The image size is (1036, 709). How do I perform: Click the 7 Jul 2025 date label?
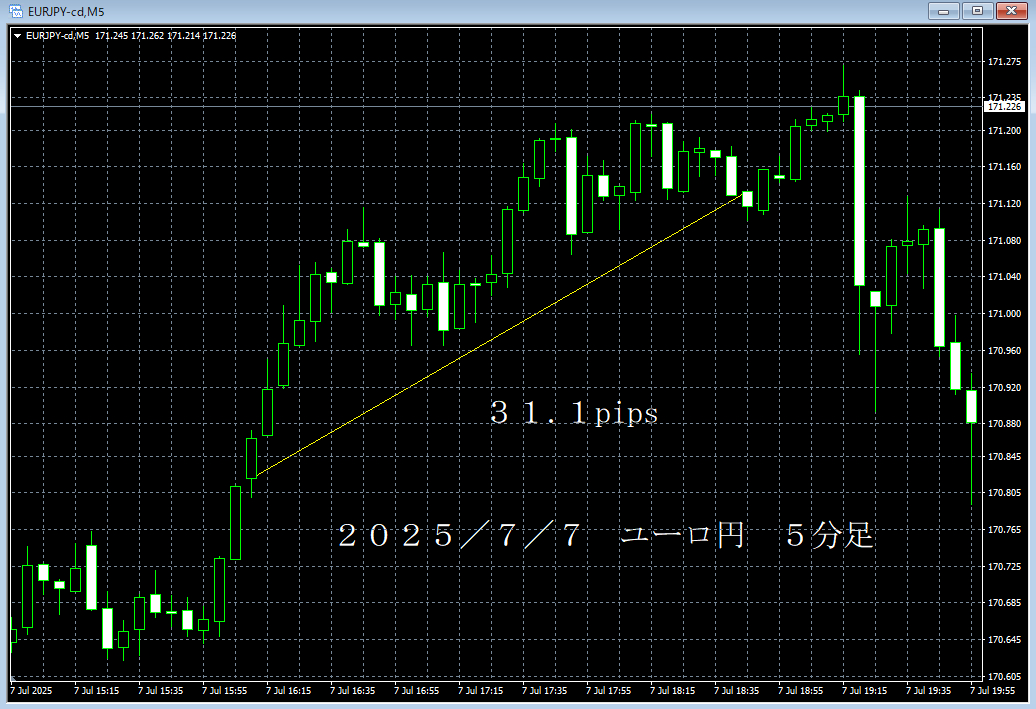pos(31,690)
